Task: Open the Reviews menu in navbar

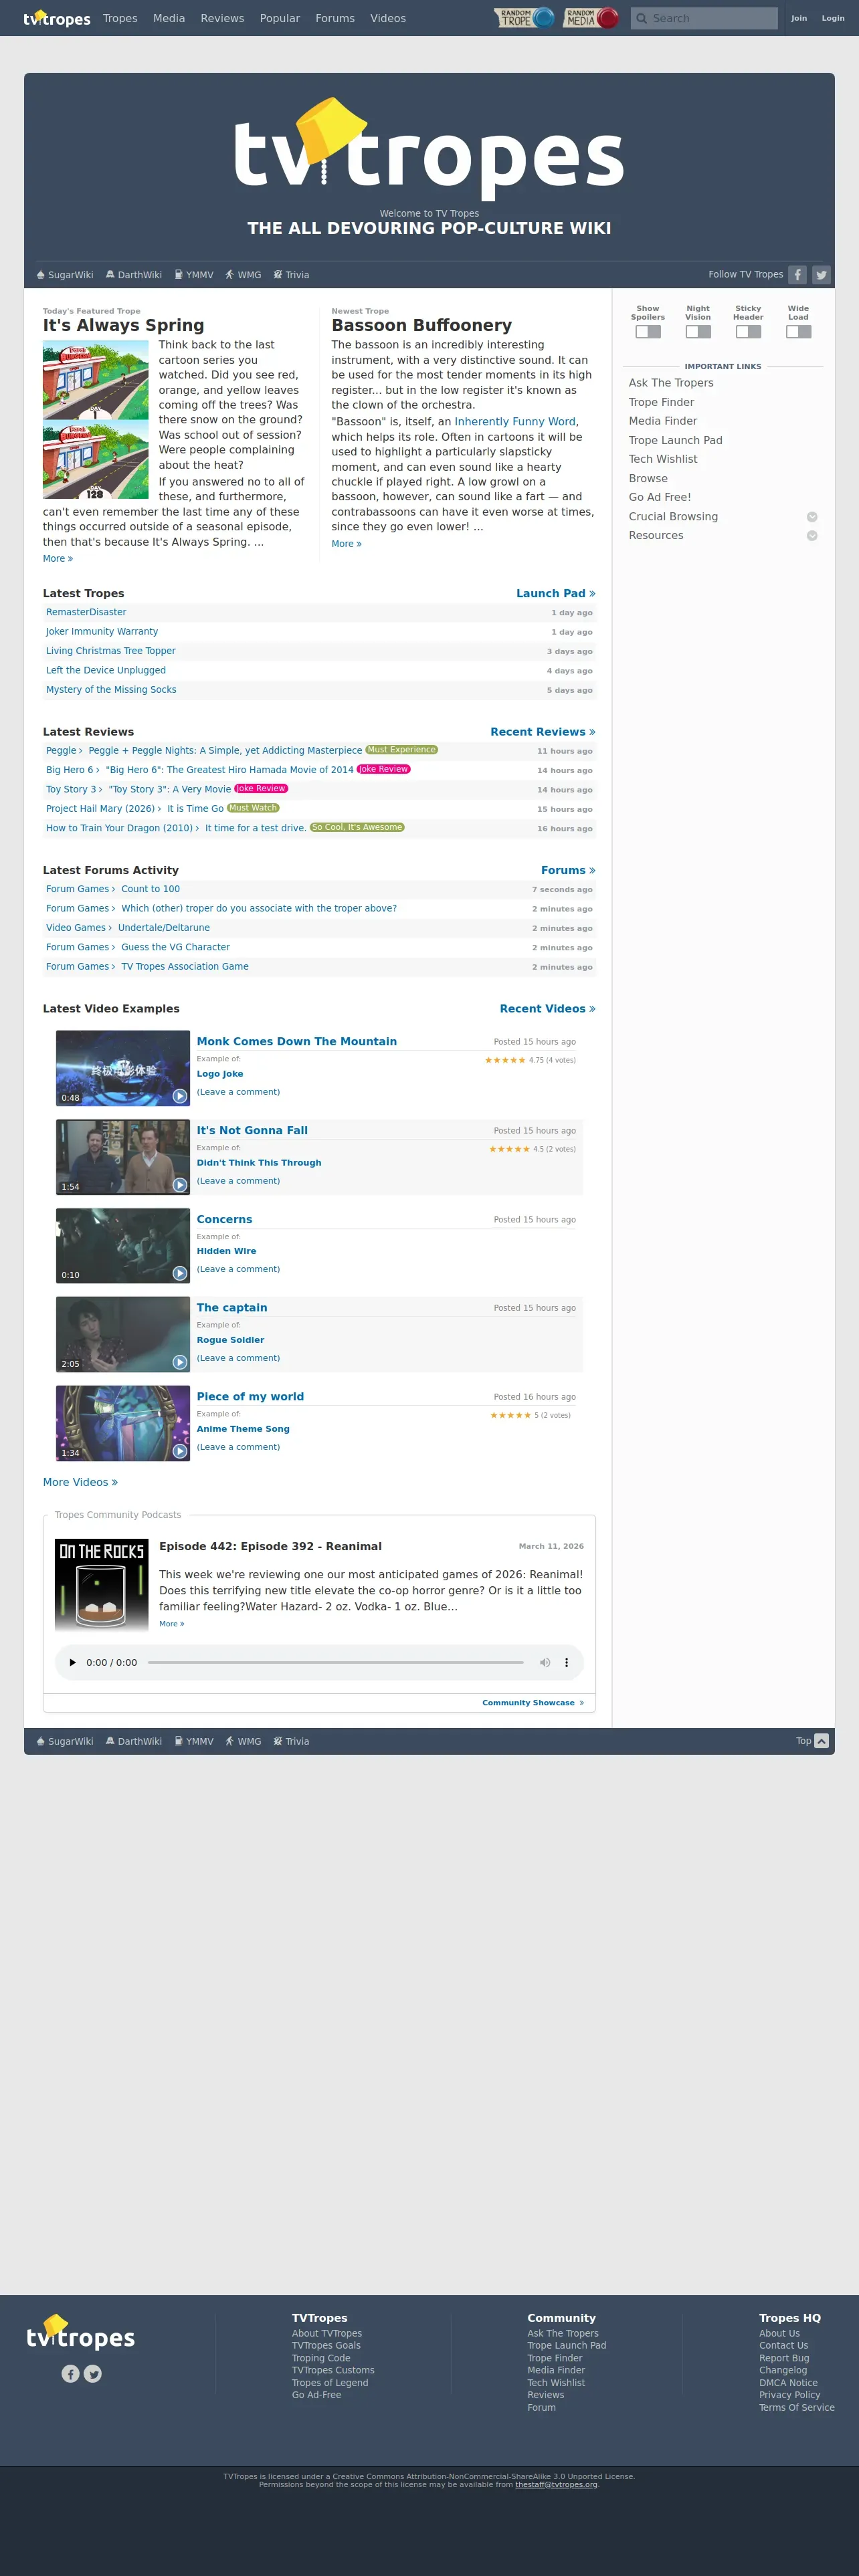Action: click(222, 18)
